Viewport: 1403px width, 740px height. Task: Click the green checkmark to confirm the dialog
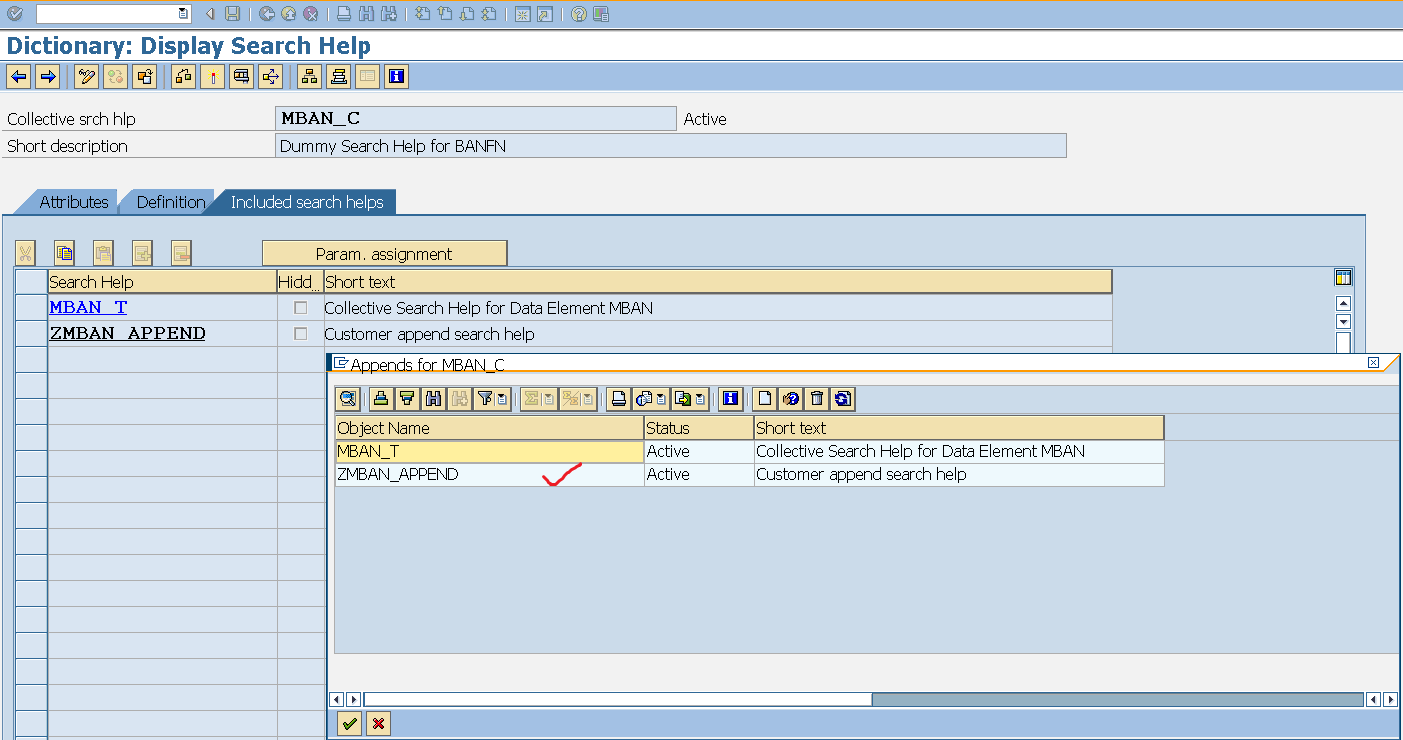348,723
